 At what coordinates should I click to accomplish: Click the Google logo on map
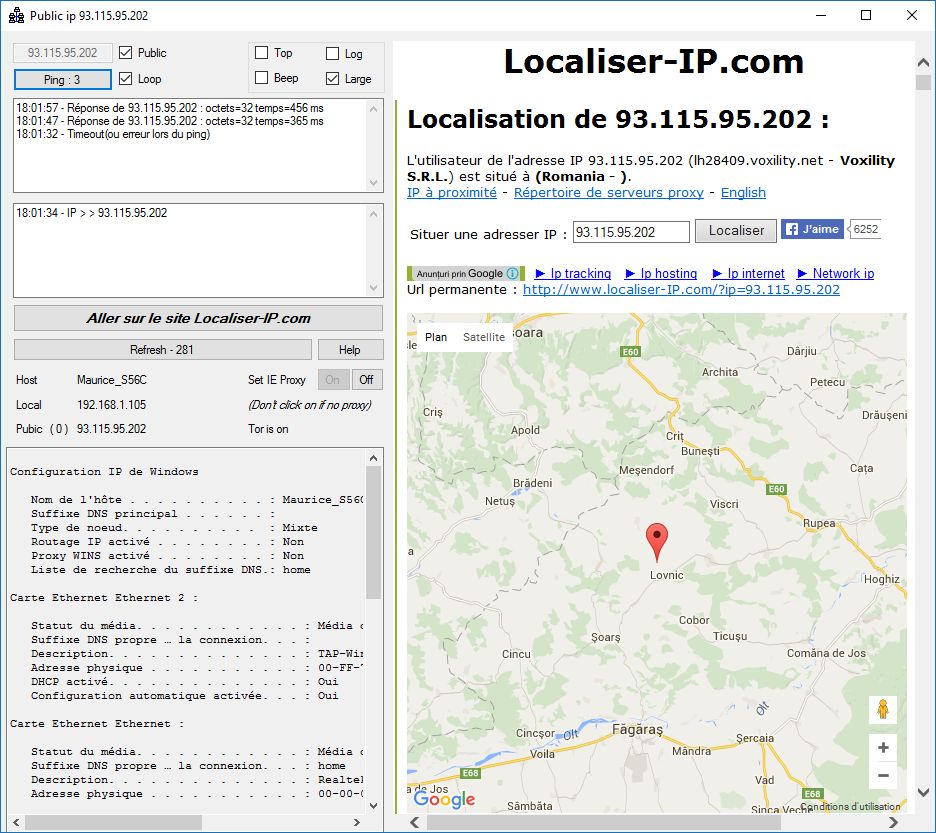444,798
